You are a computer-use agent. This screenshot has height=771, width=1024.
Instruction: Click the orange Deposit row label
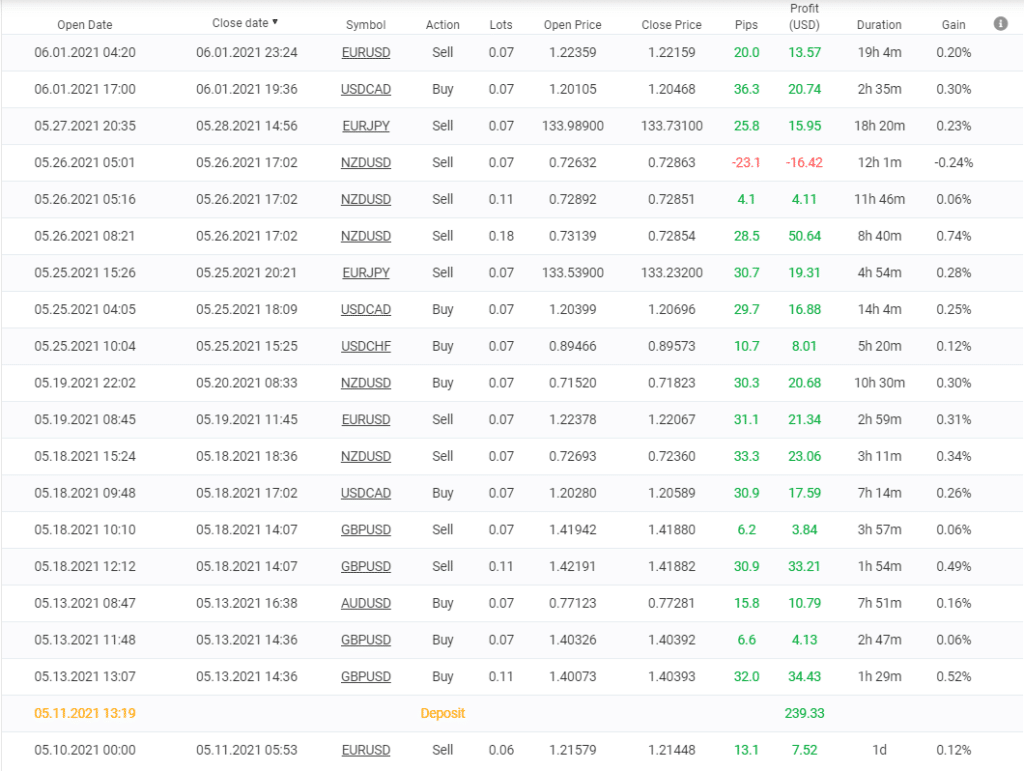click(442, 714)
